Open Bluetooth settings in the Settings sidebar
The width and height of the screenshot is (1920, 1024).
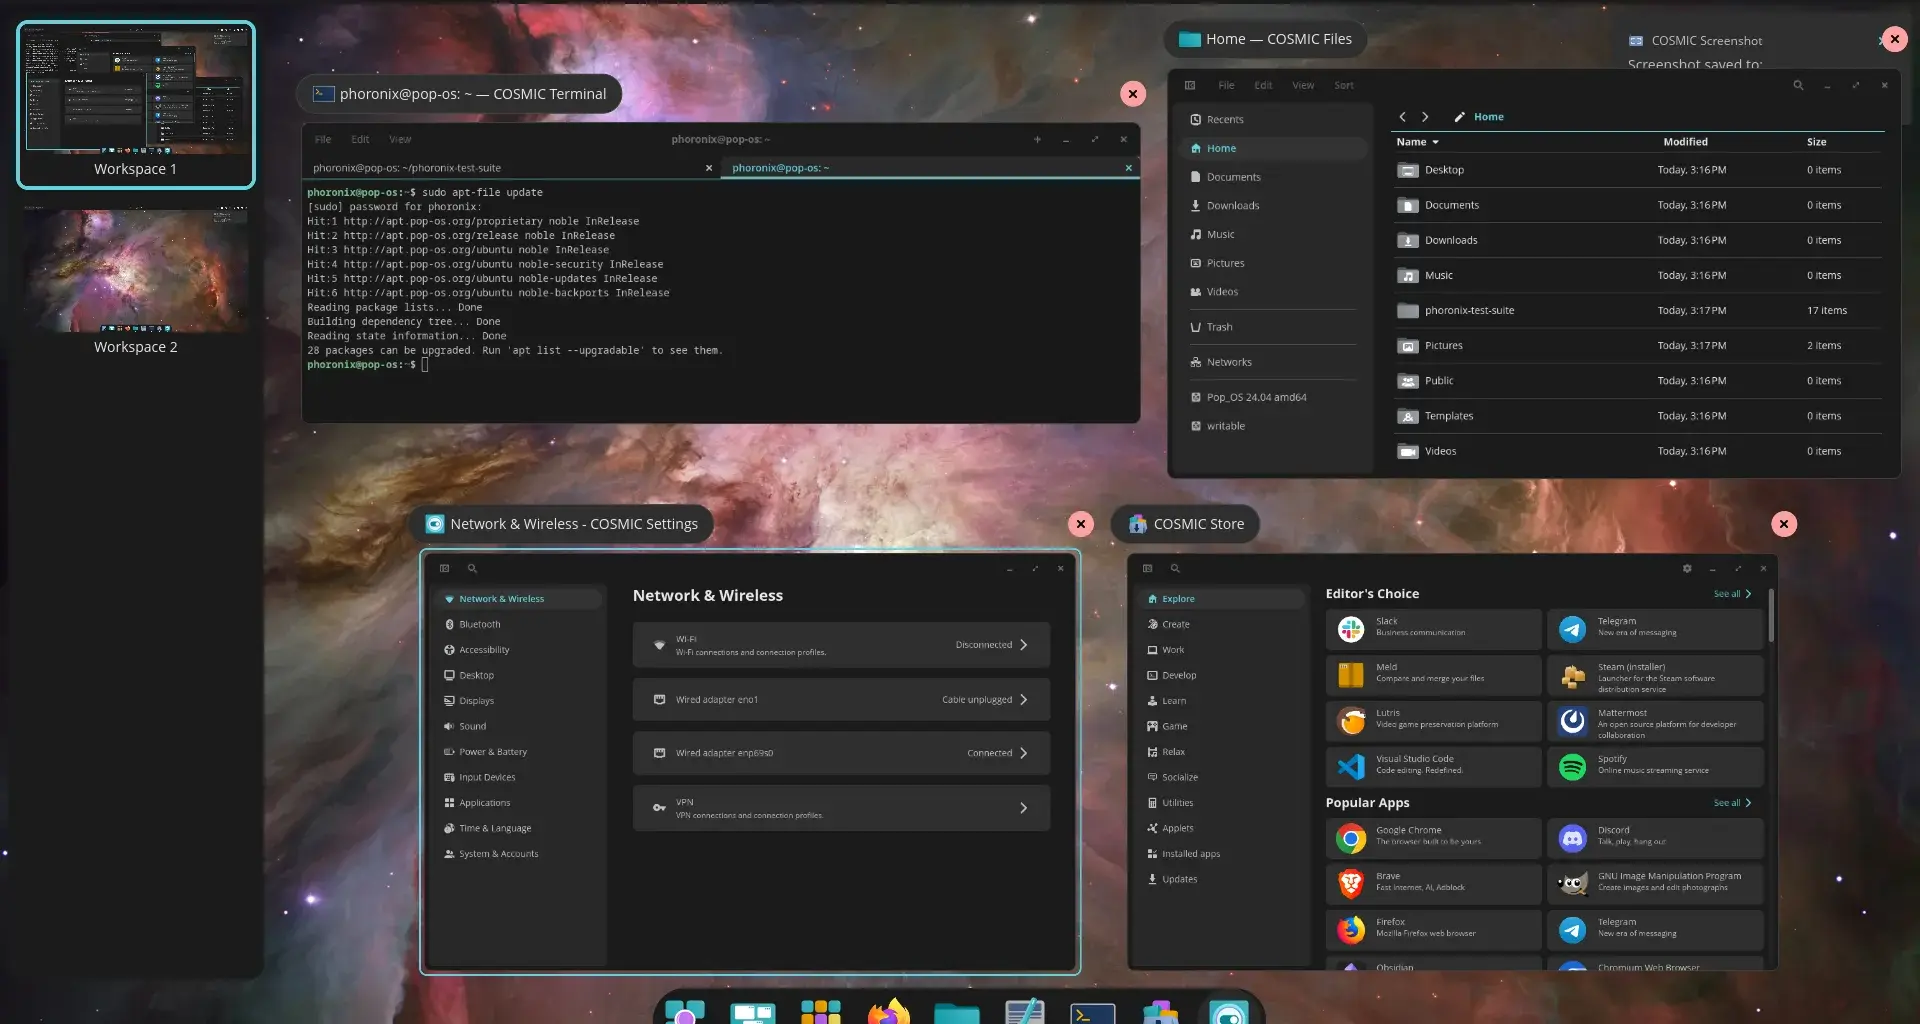(x=479, y=624)
